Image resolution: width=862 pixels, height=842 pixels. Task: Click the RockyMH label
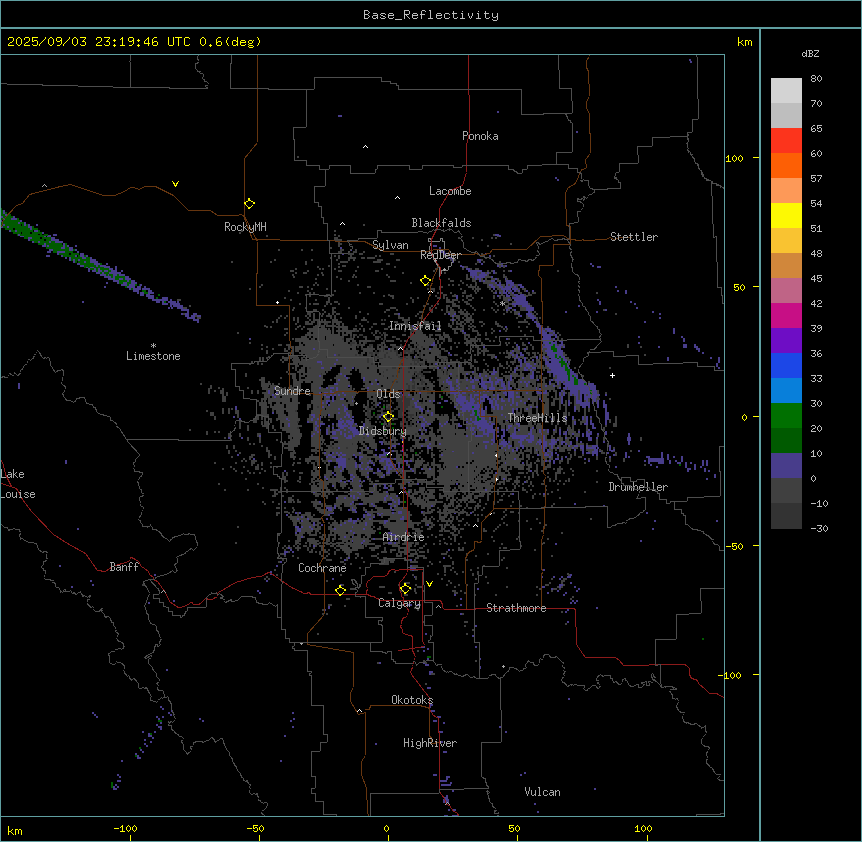tap(245, 227)
